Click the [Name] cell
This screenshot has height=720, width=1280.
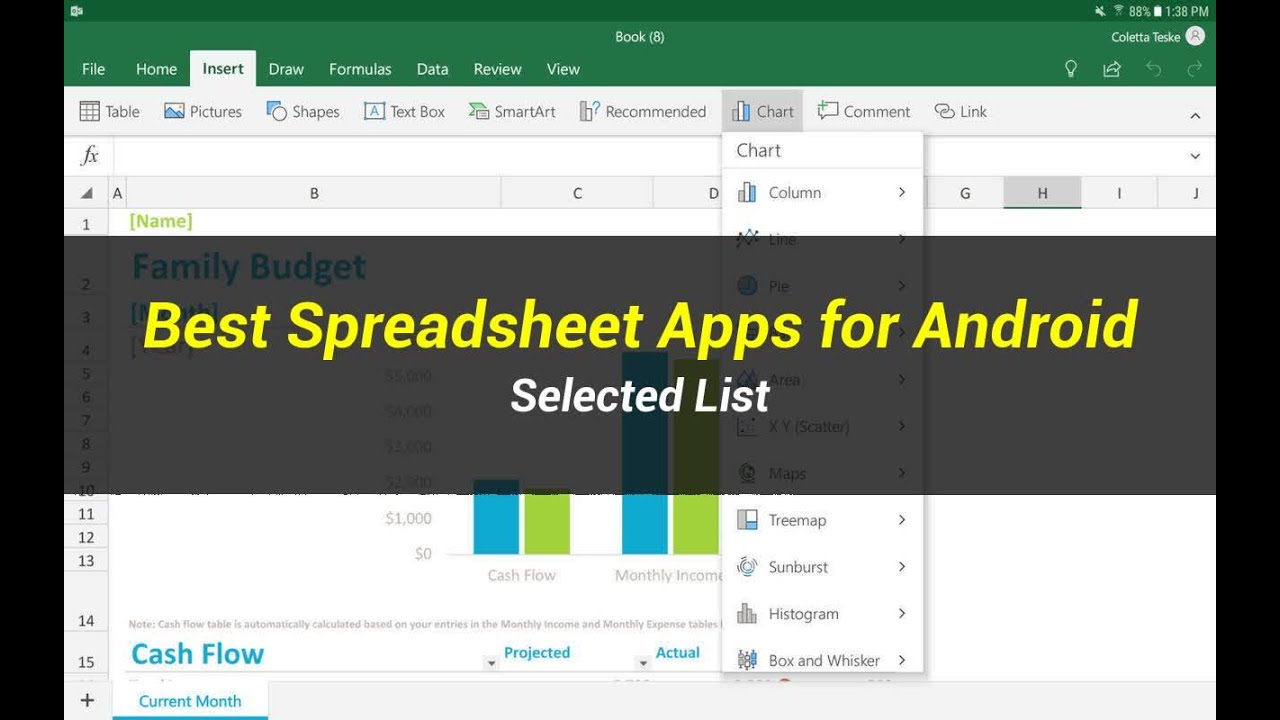click(x=161, y=221)
